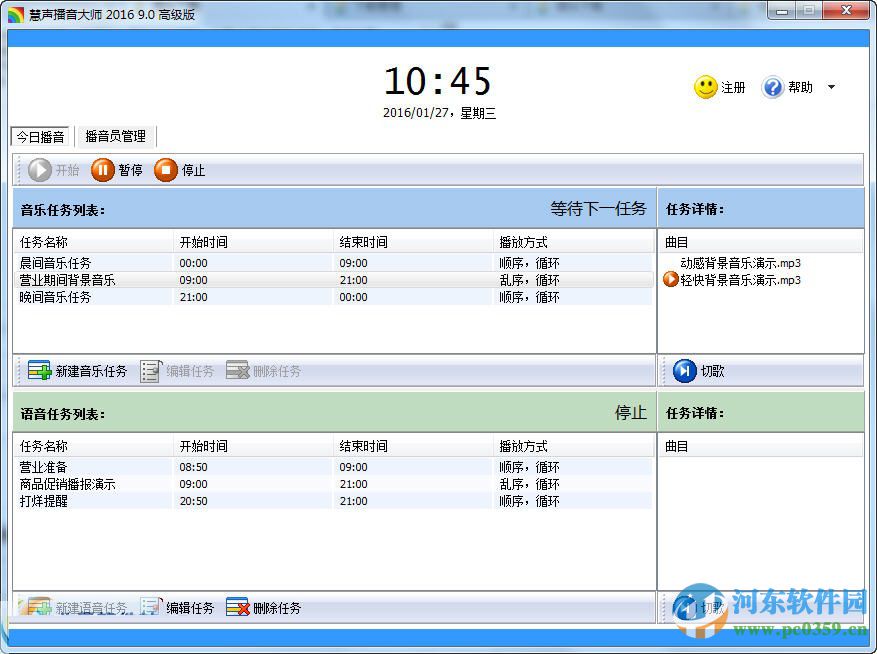Expand the dropdown arrow next to 帮助
877x654 pixels.
tap(831, 88)
